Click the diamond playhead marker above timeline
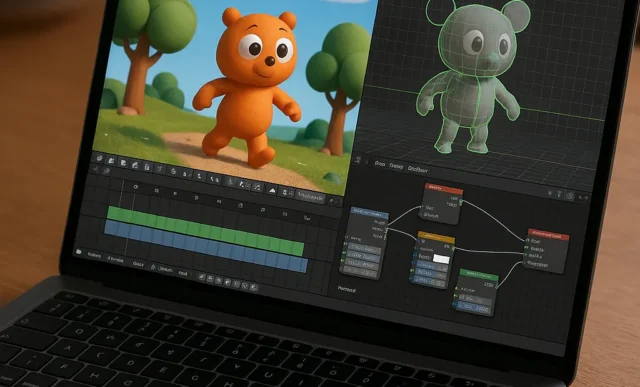Viewport: 640px width, 387px height. pos(136,187)
